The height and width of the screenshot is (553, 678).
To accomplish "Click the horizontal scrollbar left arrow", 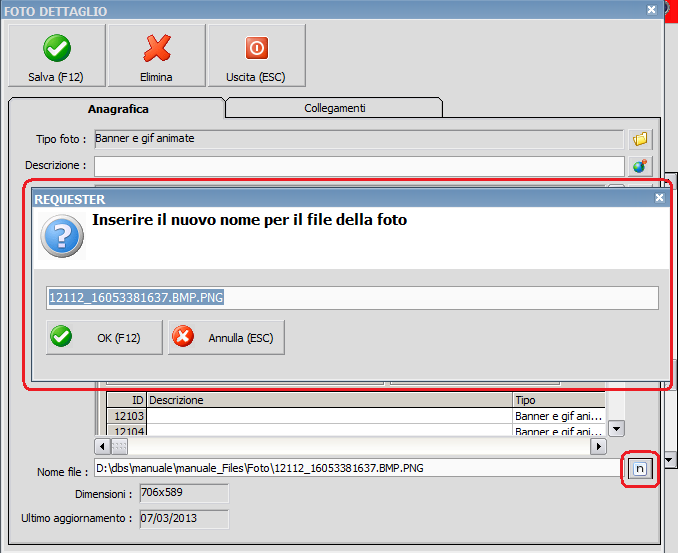I will [x=102, y=446].
